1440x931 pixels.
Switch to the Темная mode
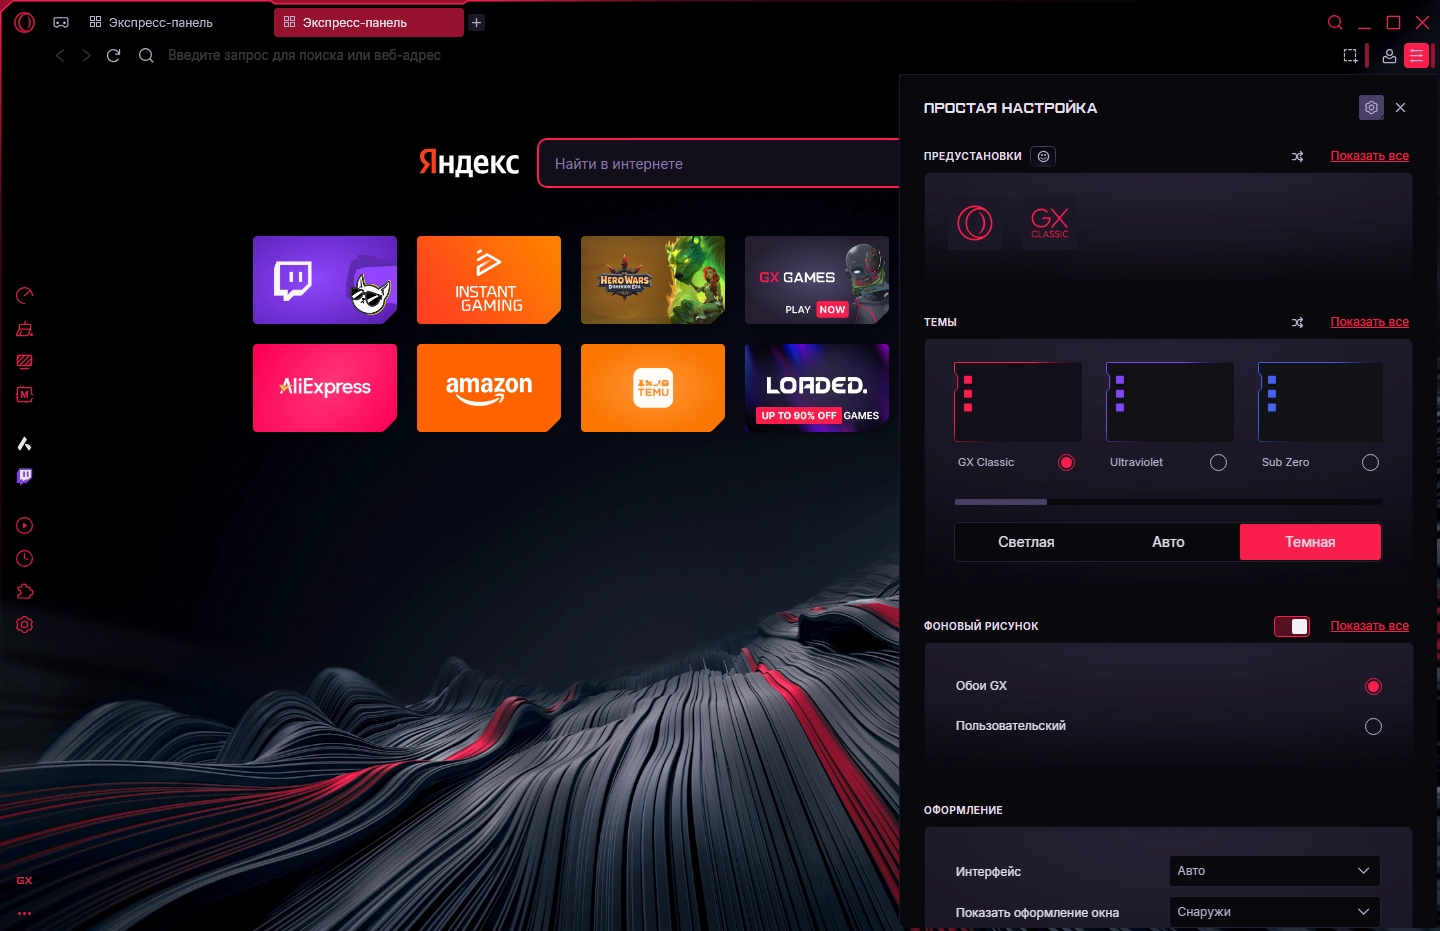[1310, 542]
